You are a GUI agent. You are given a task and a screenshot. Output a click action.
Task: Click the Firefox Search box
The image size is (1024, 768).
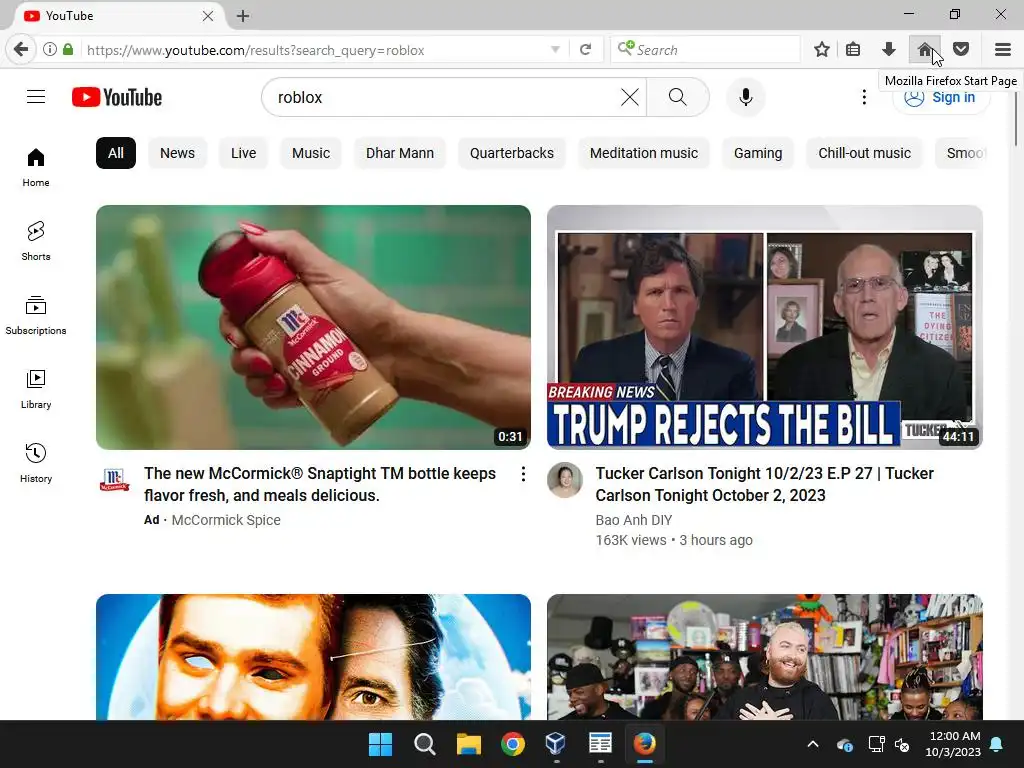[705, 50]
